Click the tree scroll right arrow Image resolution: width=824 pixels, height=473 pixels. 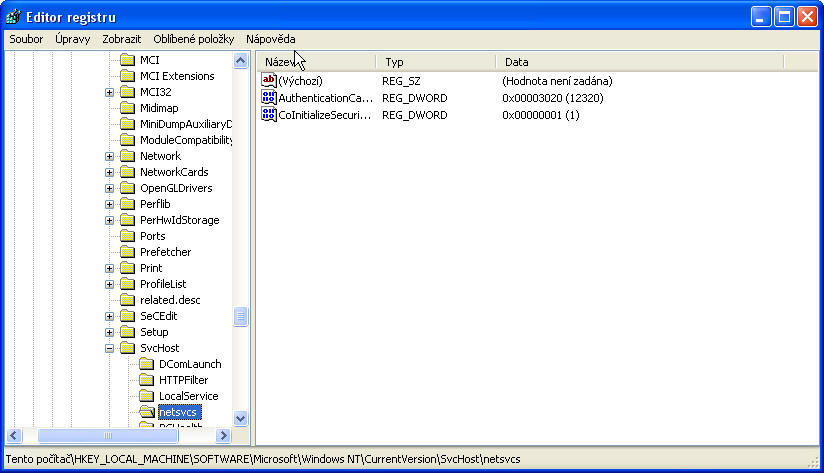pyautogui.click(x=223, y=436)
